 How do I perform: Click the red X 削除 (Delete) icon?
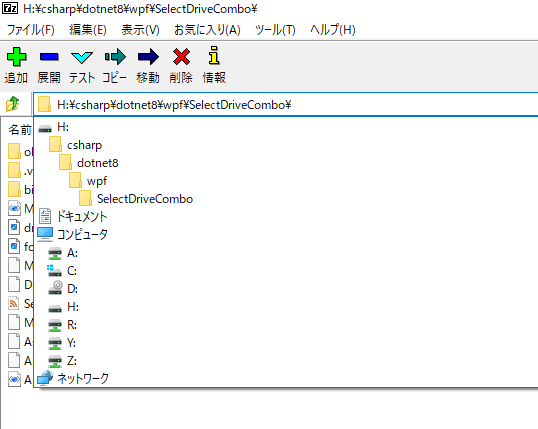tap(181, 57)
